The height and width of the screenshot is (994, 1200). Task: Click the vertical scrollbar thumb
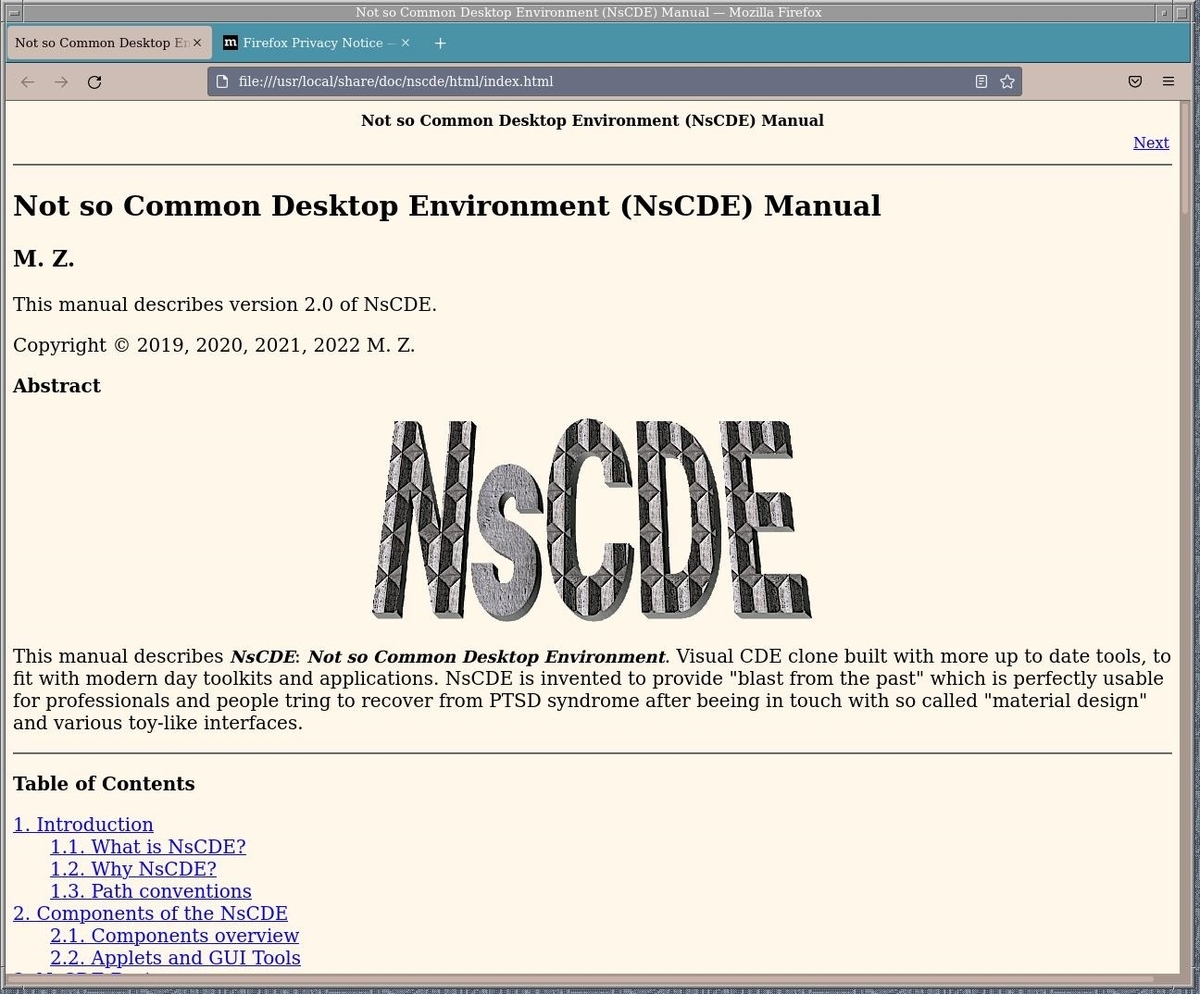[x=1185, y=157]
